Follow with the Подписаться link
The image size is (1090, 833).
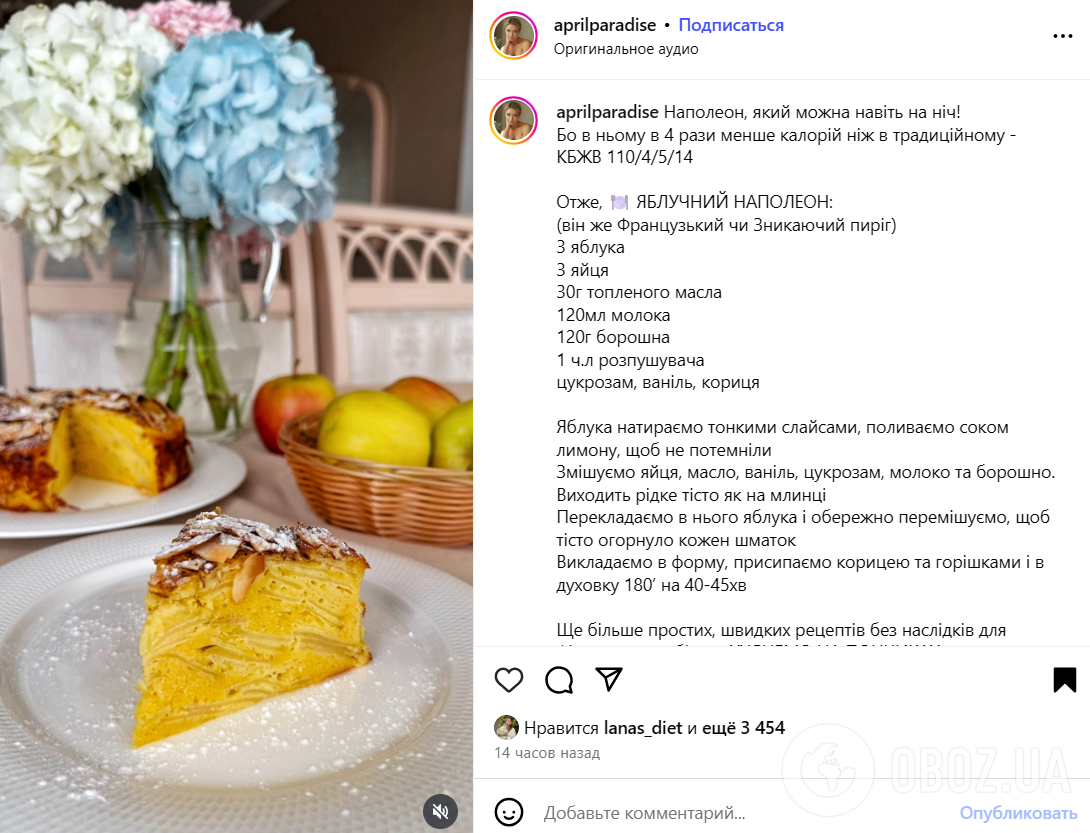[731, 25]
